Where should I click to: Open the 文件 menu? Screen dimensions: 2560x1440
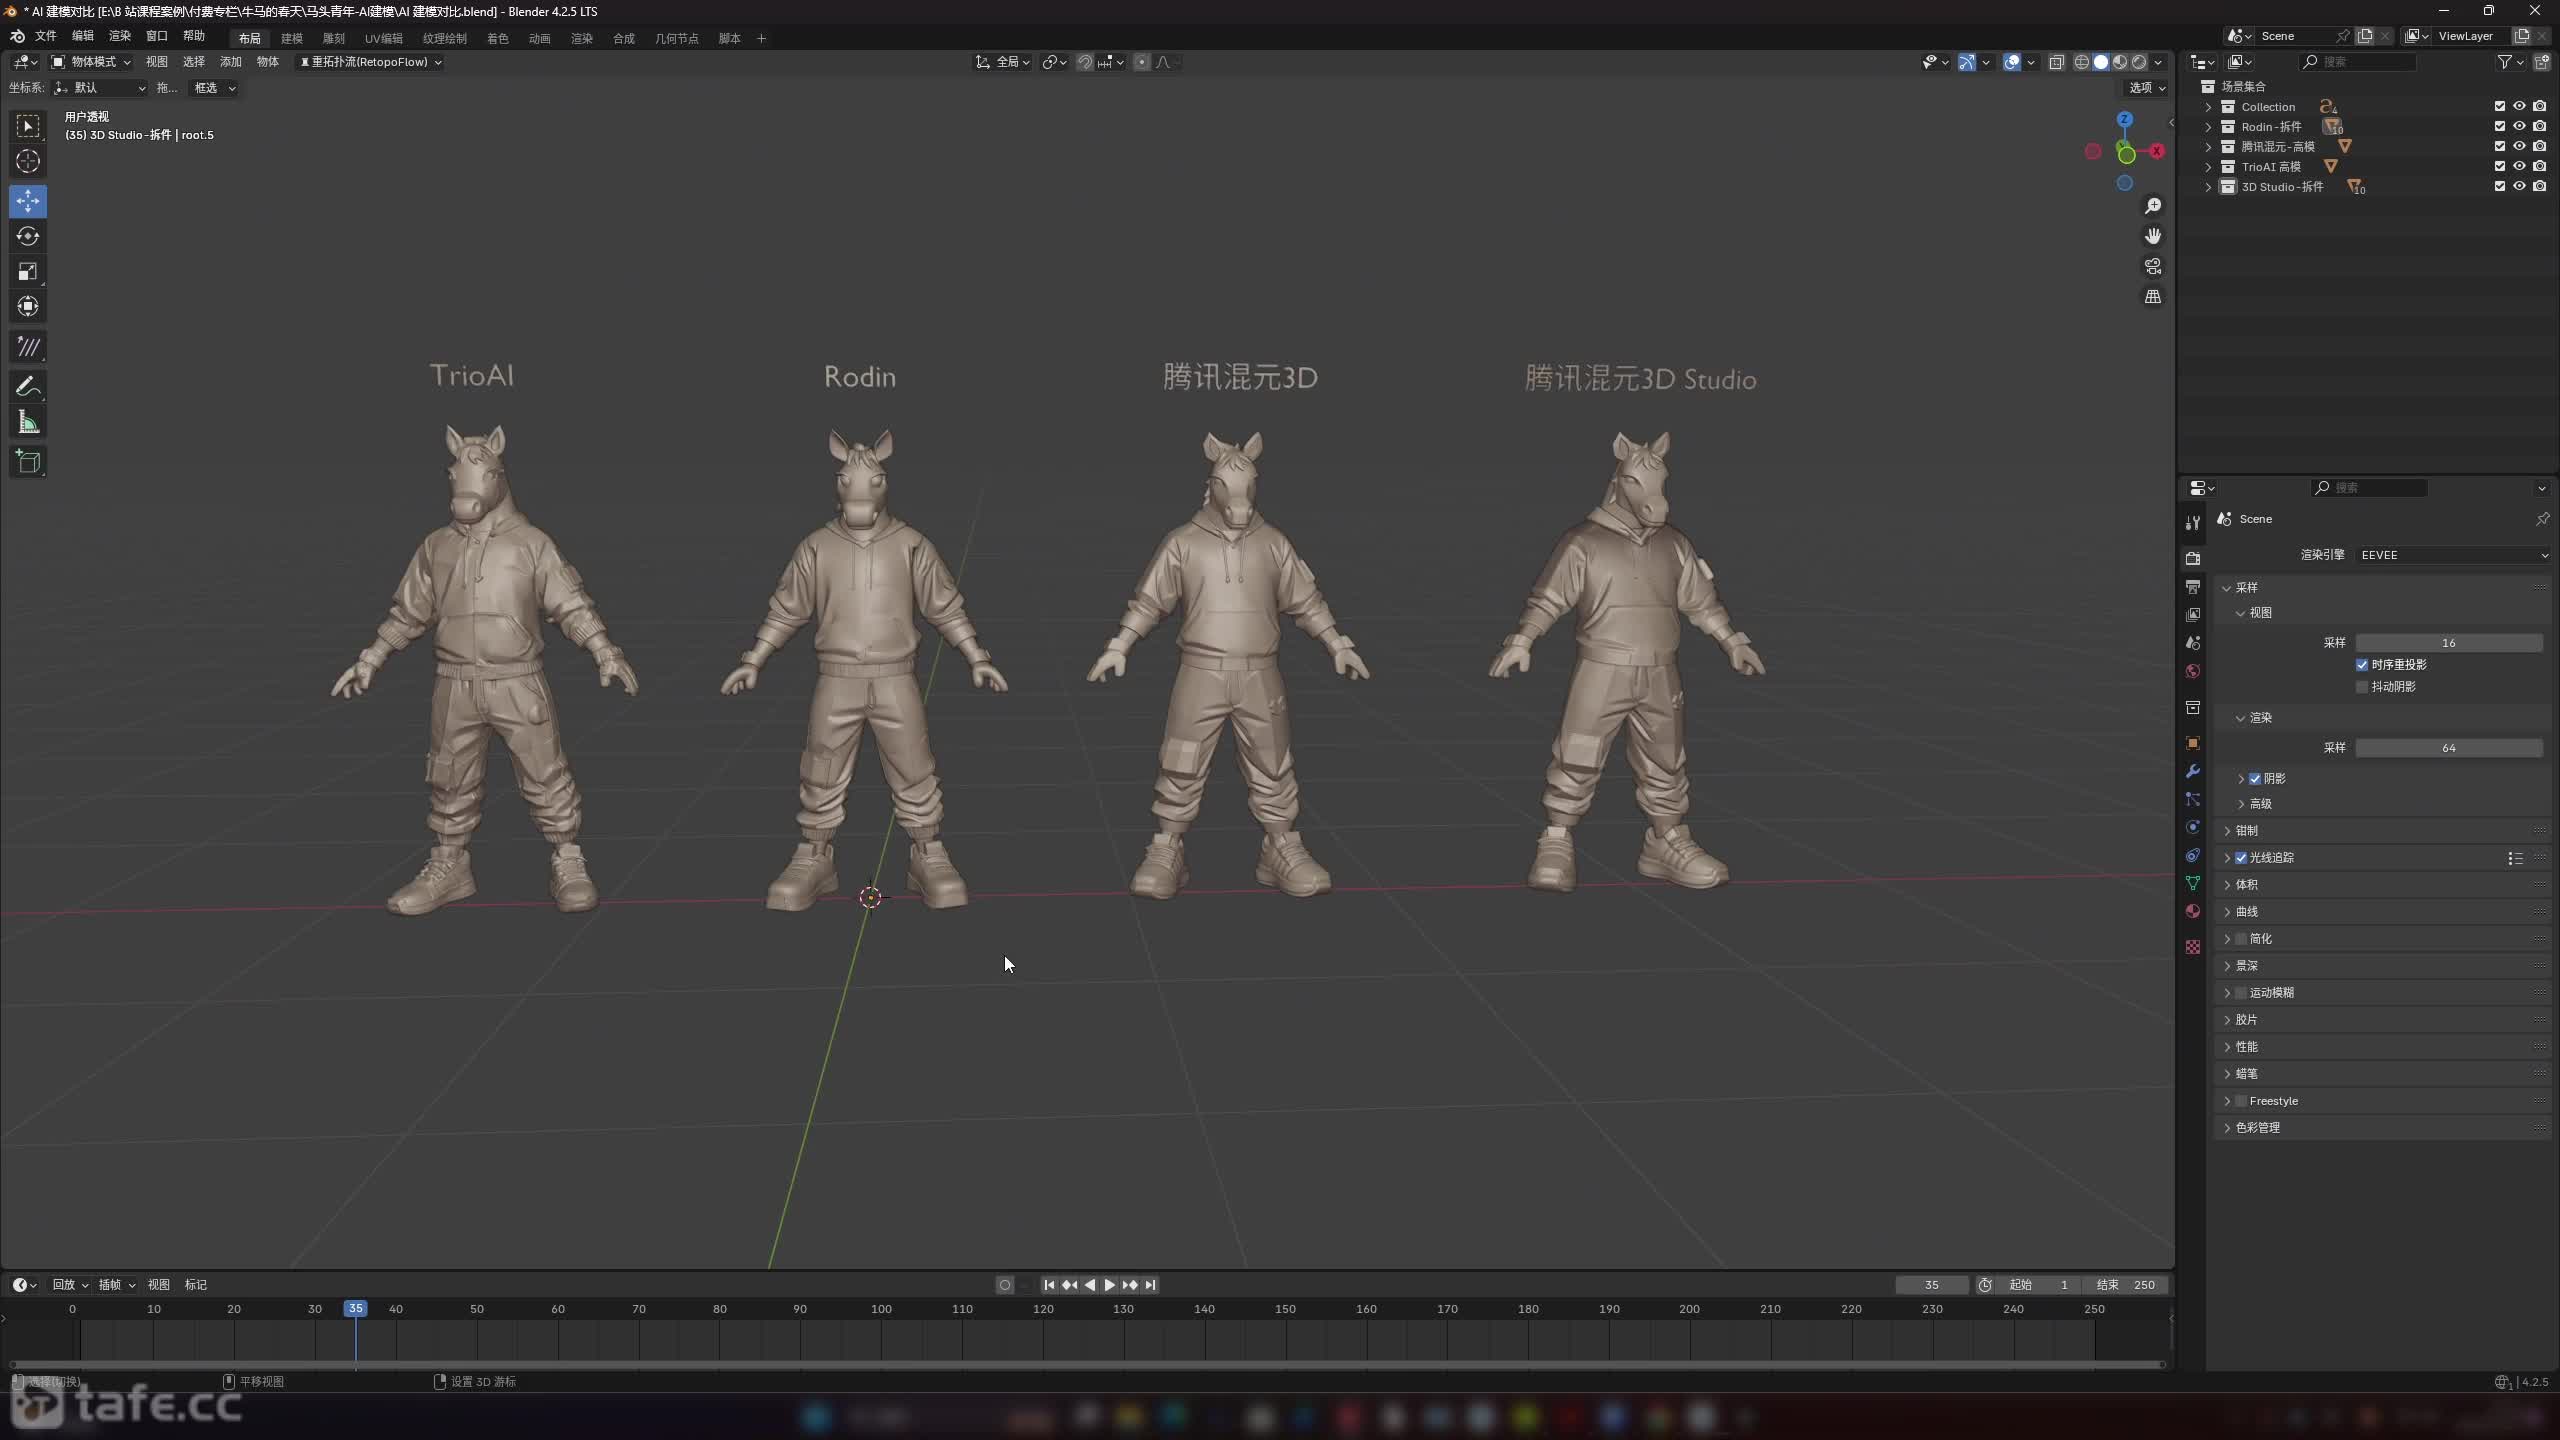coord(46,36)
